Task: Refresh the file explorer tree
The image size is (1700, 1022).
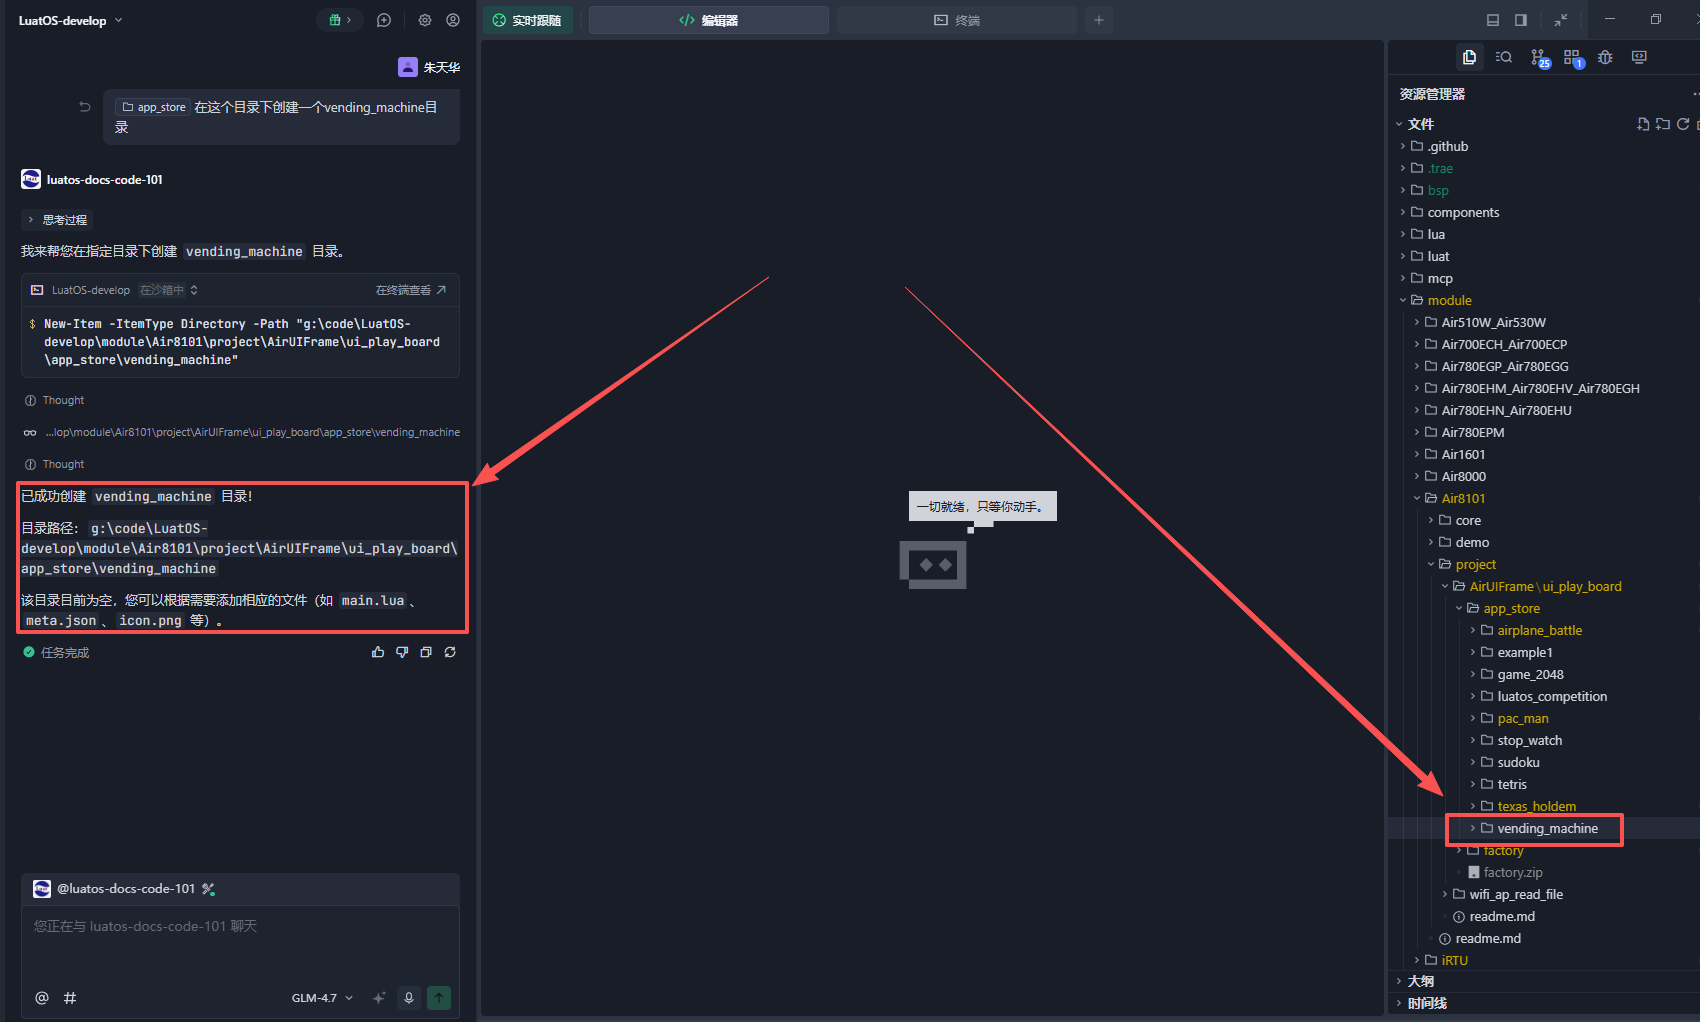Action: tap(1683, 124)
